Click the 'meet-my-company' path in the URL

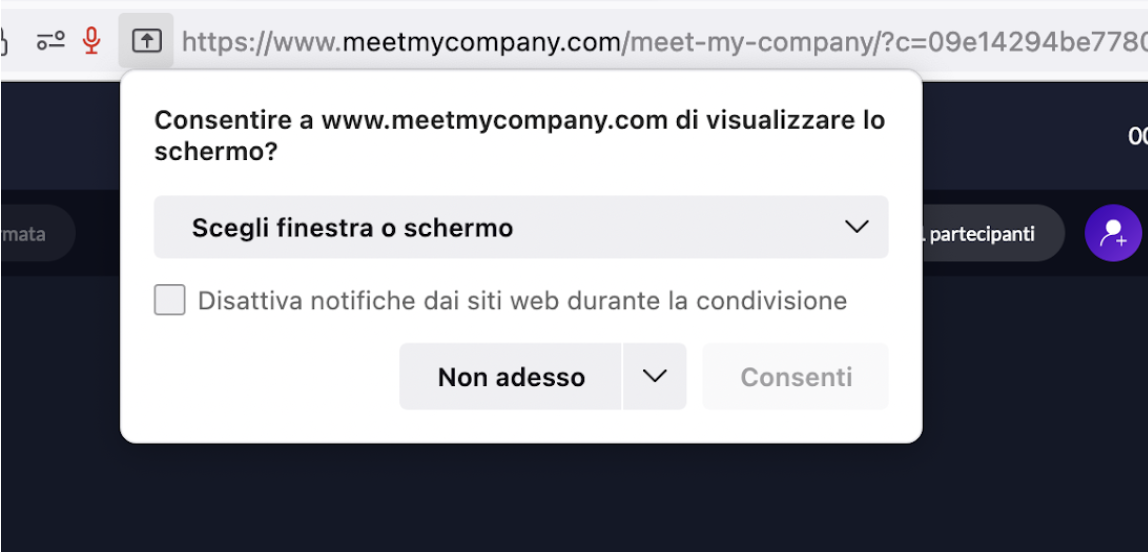click(745, 41)
